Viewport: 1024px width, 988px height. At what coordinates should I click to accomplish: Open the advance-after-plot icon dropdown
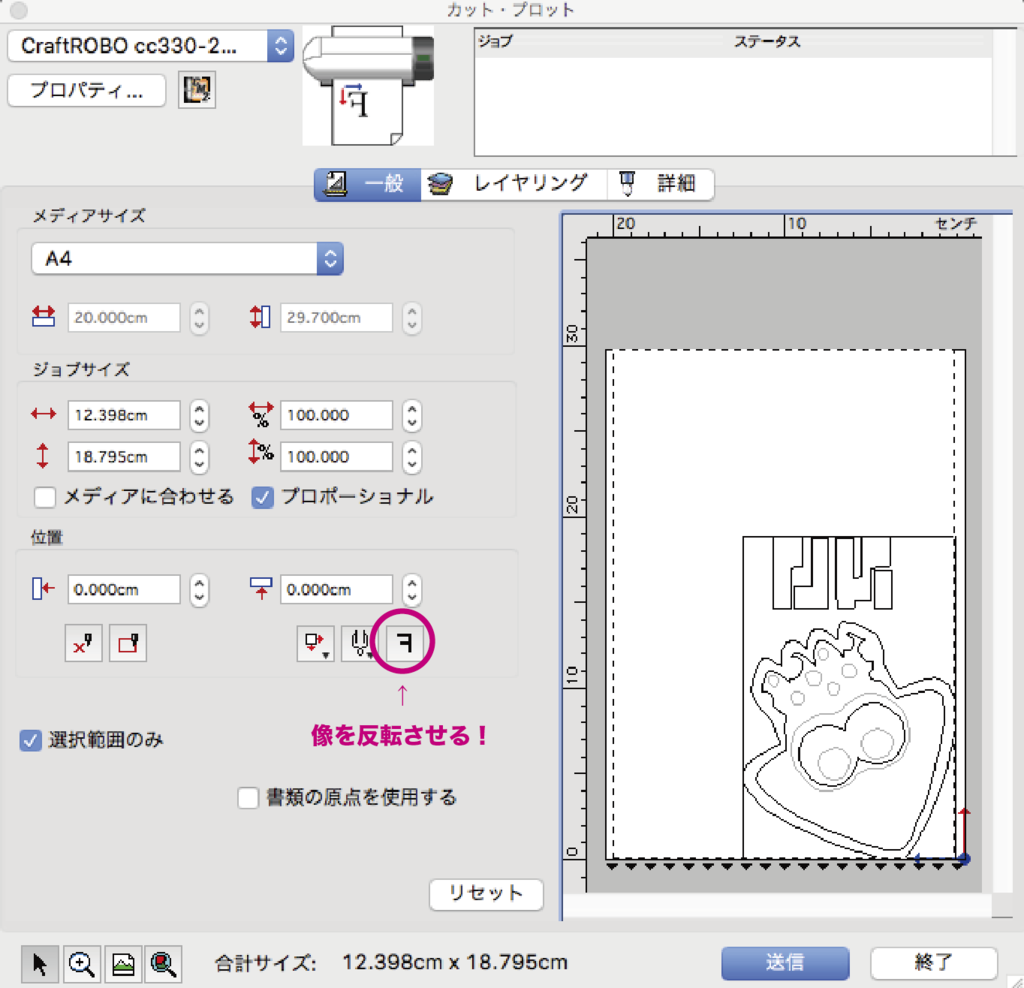tap(316, 643)
